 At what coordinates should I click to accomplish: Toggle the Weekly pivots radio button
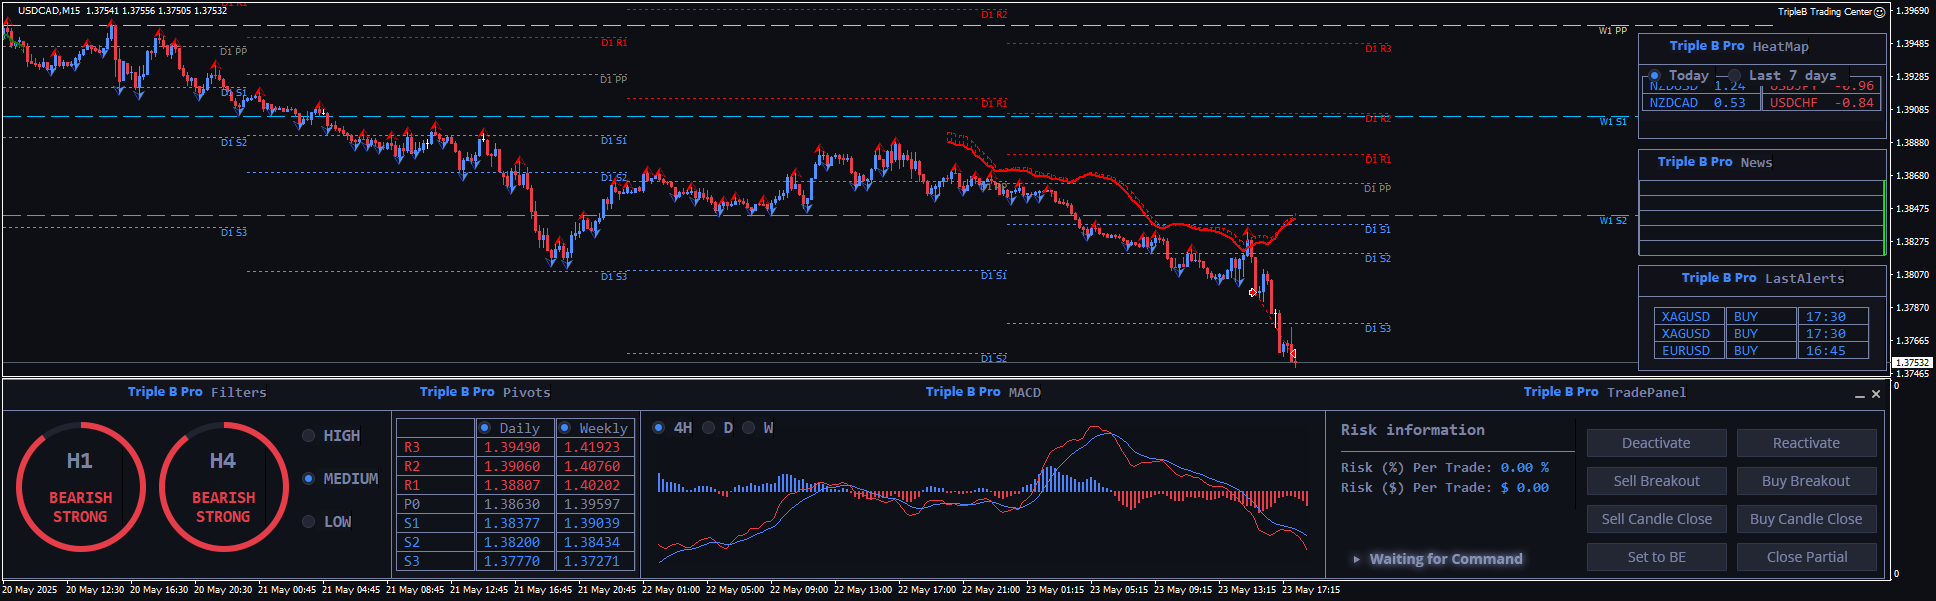pos(565,428)
